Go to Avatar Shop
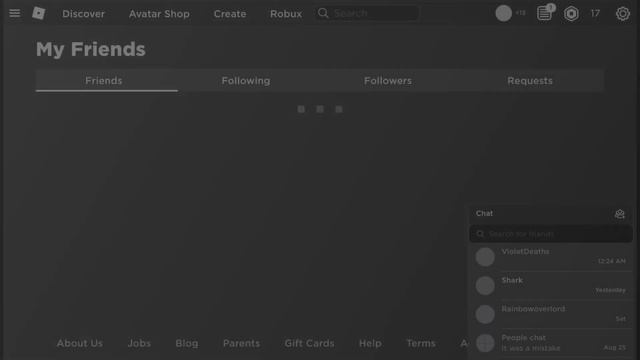This screenshot has height=360, width=640. click(x=159, y=14)
